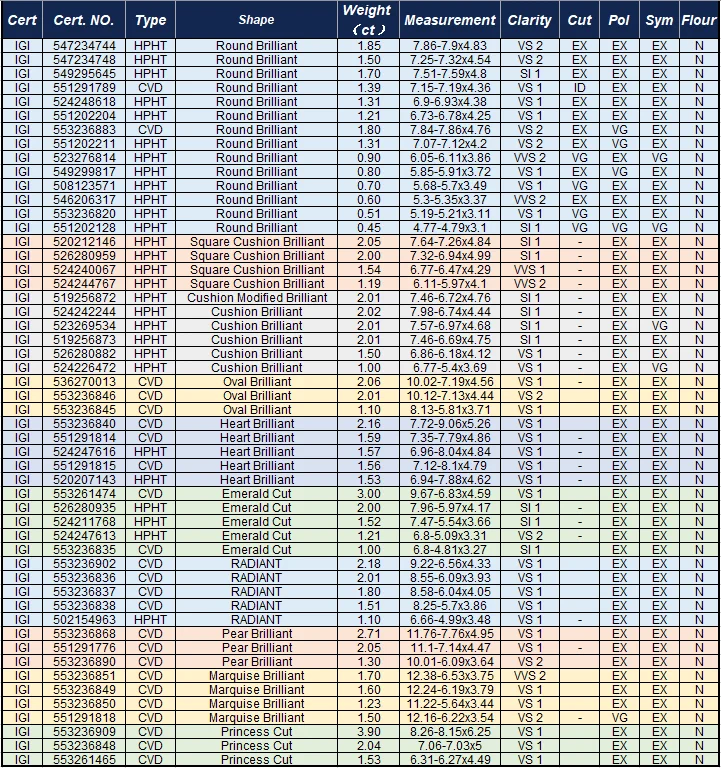Click cert number 502154963

coord(84,620)
